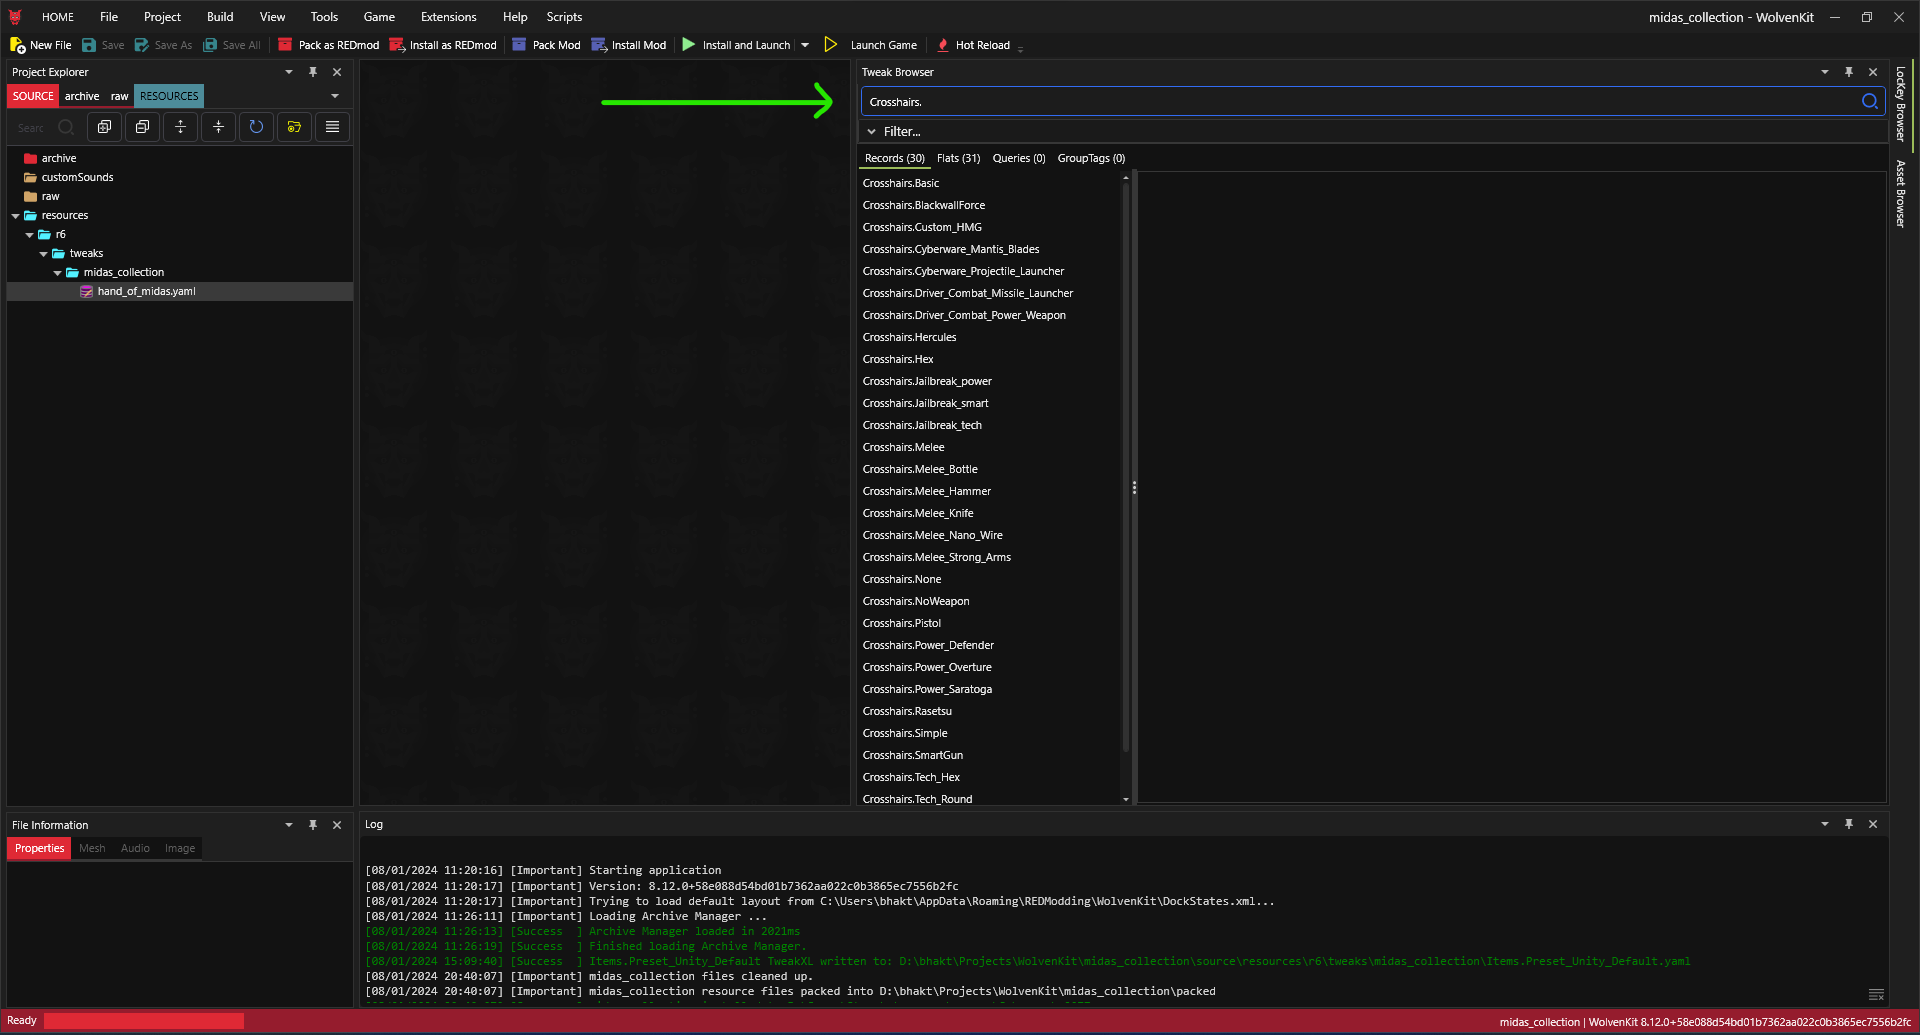1920x1035 pixels.
Task: Switch to the Flats (31) tab
Action: click(958, 158)
